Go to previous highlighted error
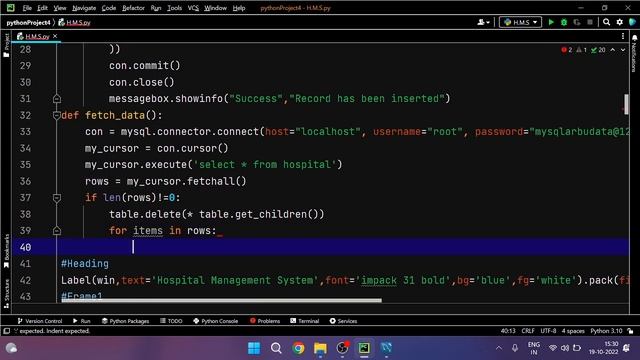 coord(613,50)
